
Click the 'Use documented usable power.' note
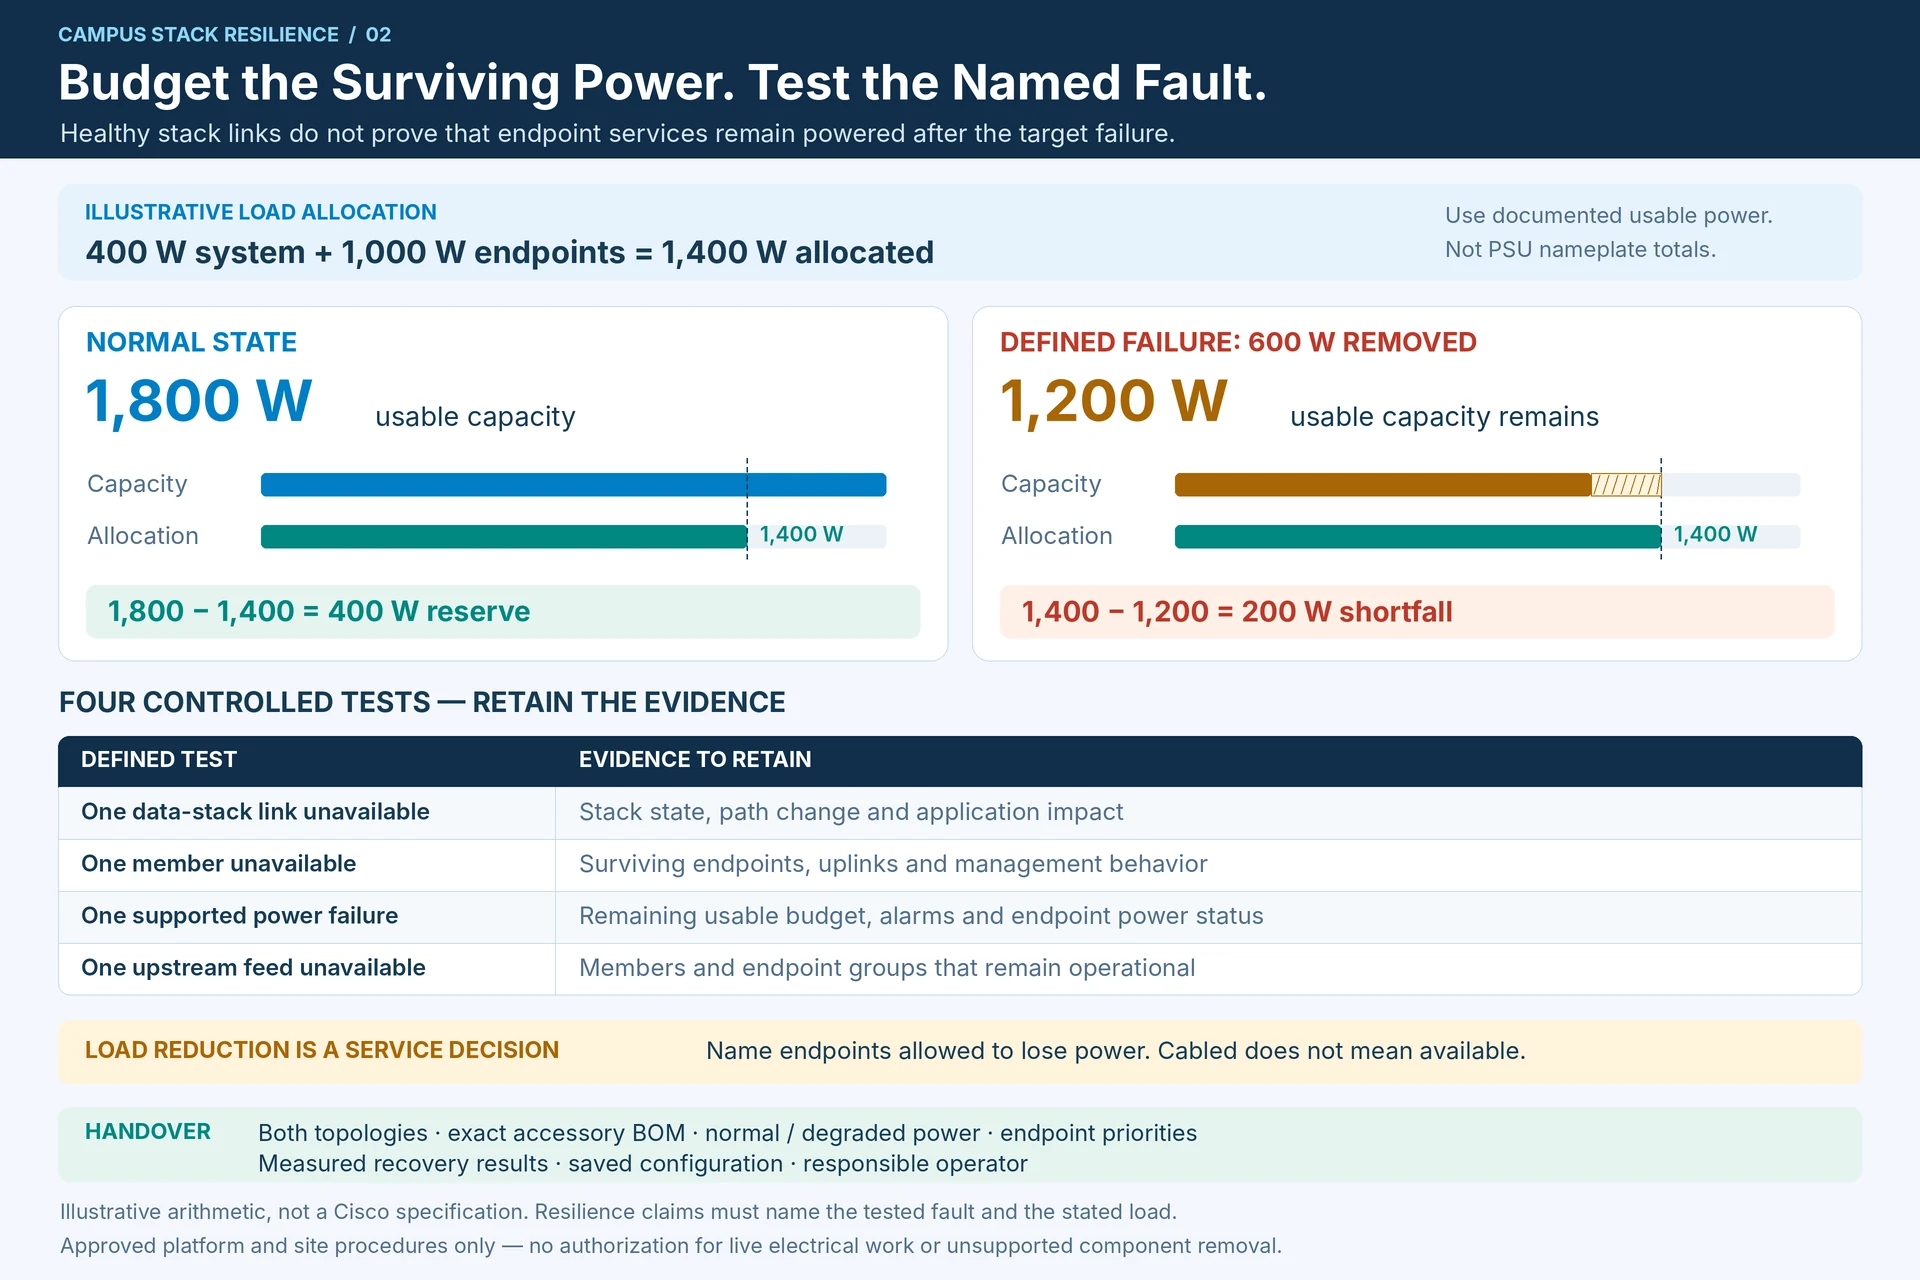point(1608,215)
